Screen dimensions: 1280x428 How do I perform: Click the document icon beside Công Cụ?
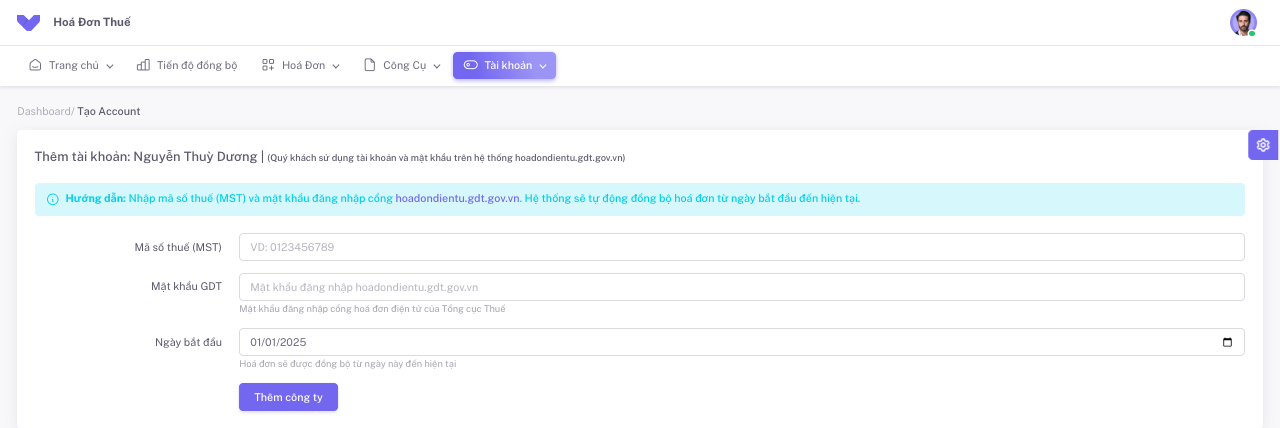[370, 65]
